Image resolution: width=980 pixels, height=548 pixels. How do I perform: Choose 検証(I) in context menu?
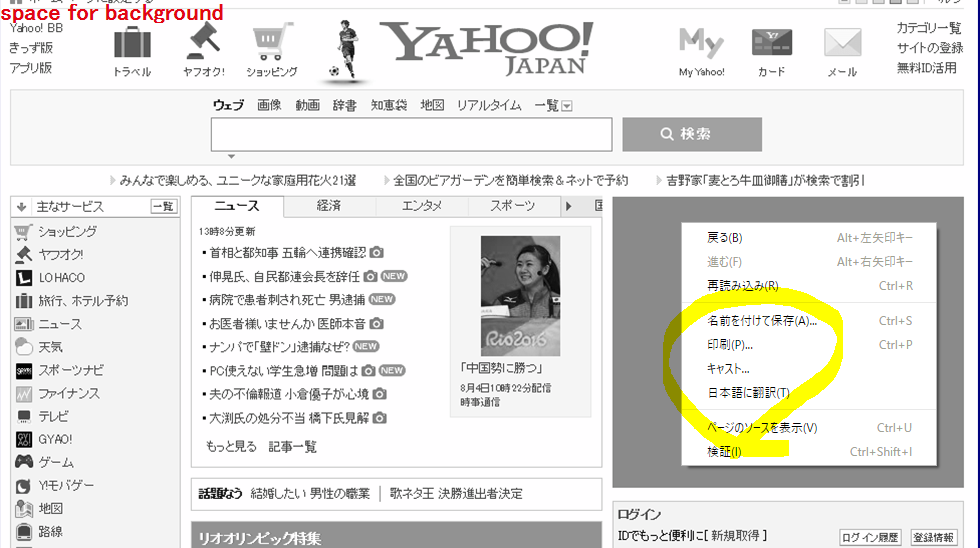point(809,452)
